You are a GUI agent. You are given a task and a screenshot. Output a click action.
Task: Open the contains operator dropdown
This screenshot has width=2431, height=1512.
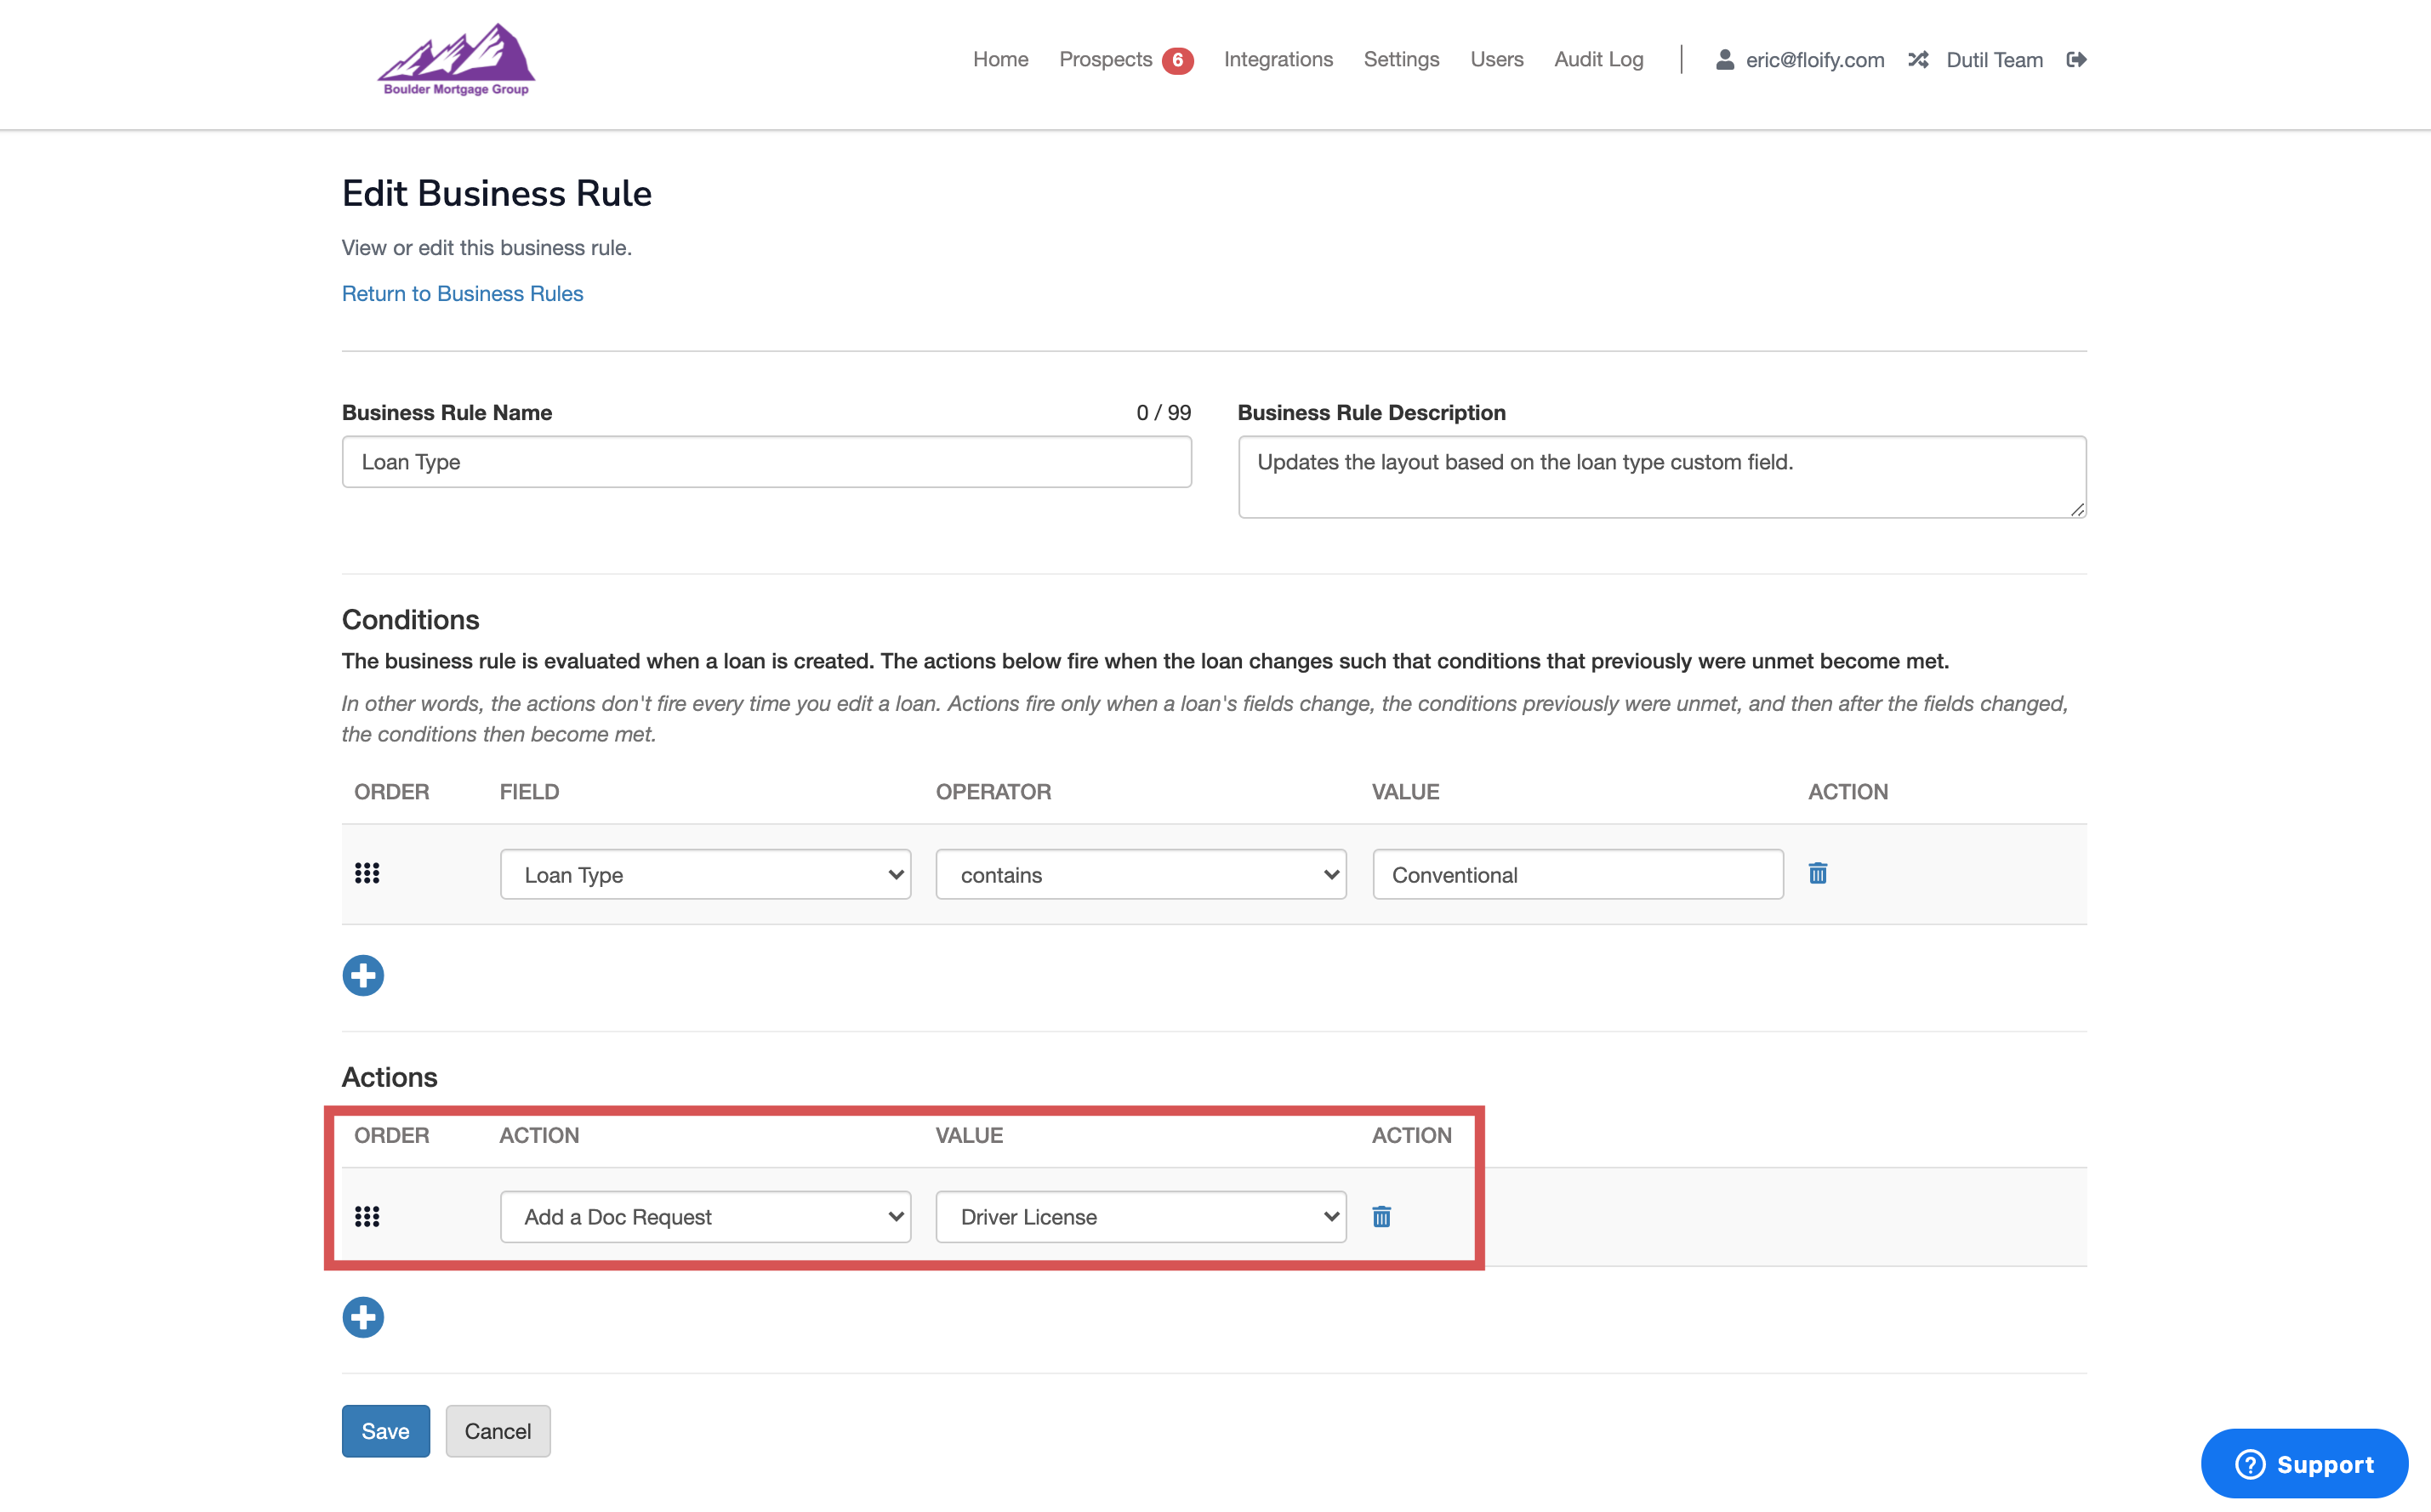pos(1140,875)
